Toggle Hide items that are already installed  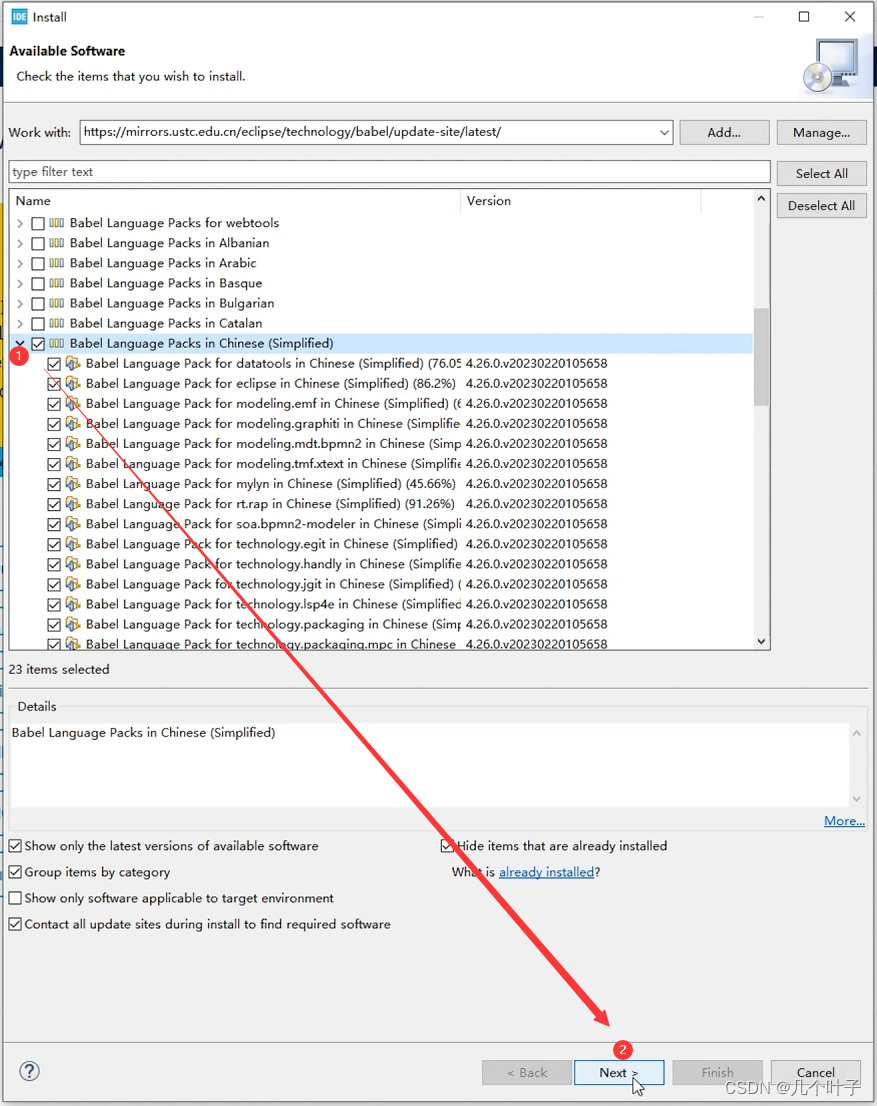click(447, 846)
